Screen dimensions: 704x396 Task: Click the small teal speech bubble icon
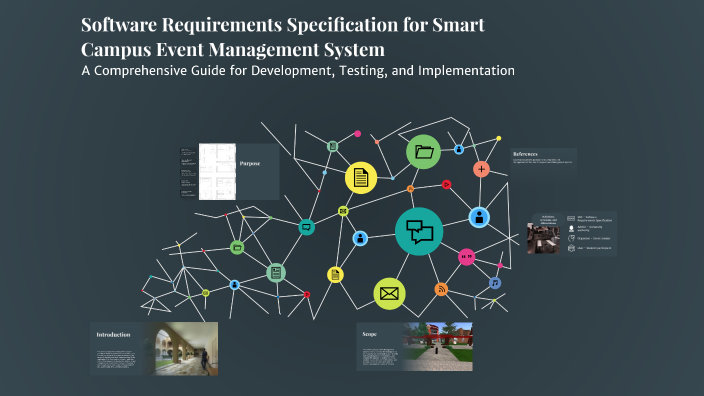pyautogui.click(x=307, y=227)
